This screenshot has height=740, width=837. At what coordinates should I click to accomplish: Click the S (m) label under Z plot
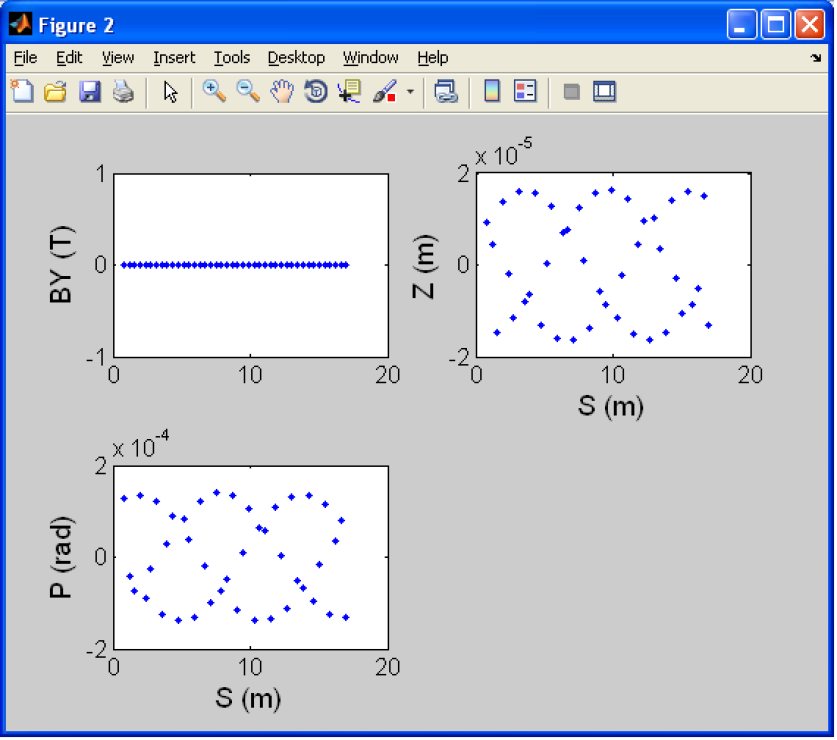610,406
